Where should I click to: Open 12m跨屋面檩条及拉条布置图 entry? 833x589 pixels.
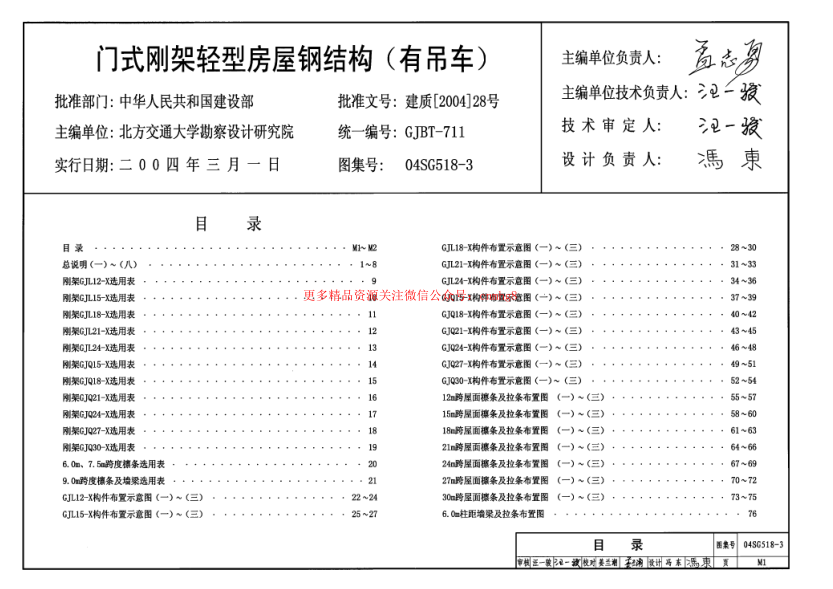pyautogui.click(x=497, y=399)
